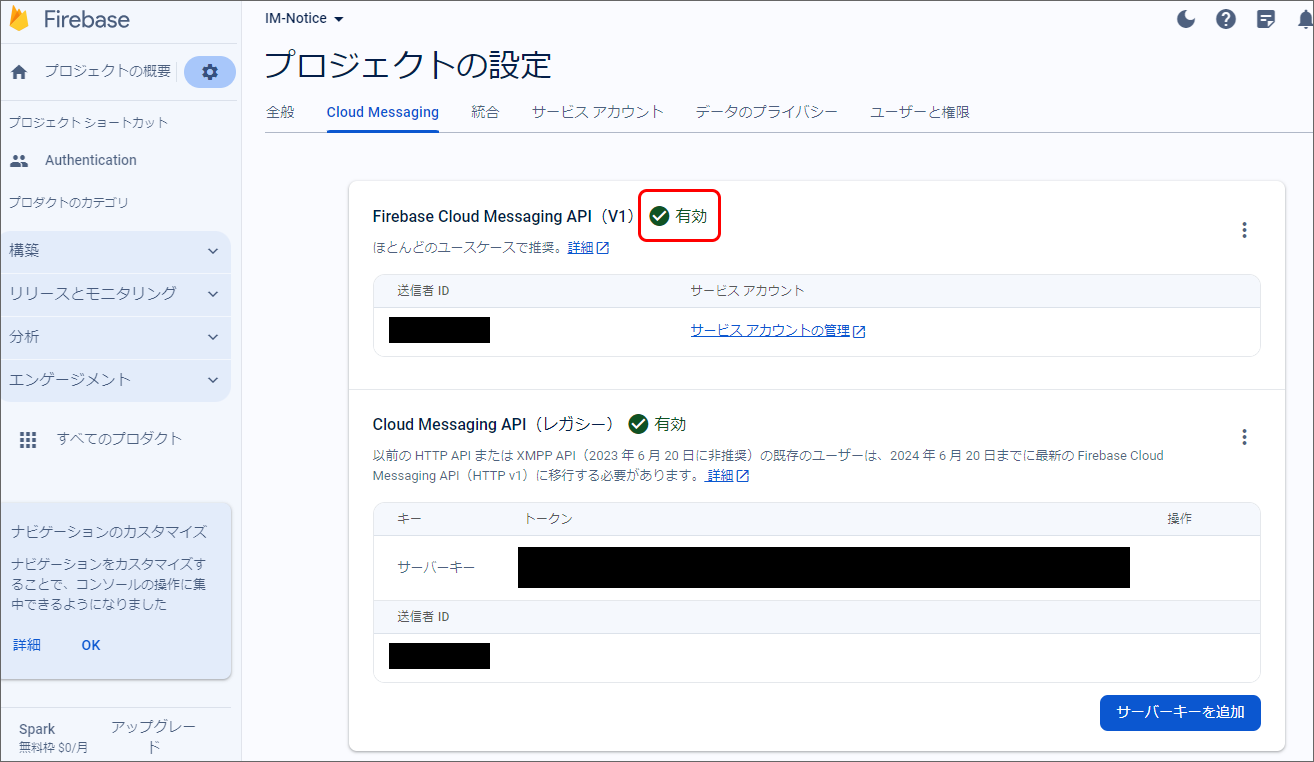Viewport: 1314px width, 762px height.
Task: Toggle dark mode moon icon
Action: [x=1186, y=19]
